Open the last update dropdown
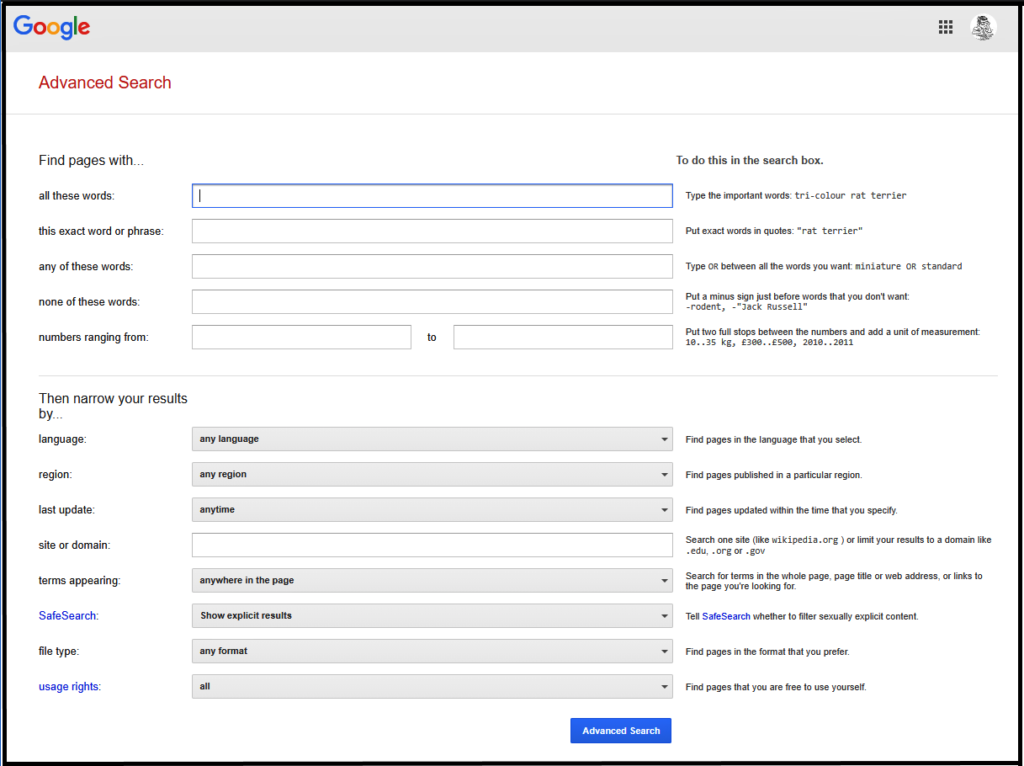The width and height of the screenshot is (1024, 766). (x=432, y=509)
